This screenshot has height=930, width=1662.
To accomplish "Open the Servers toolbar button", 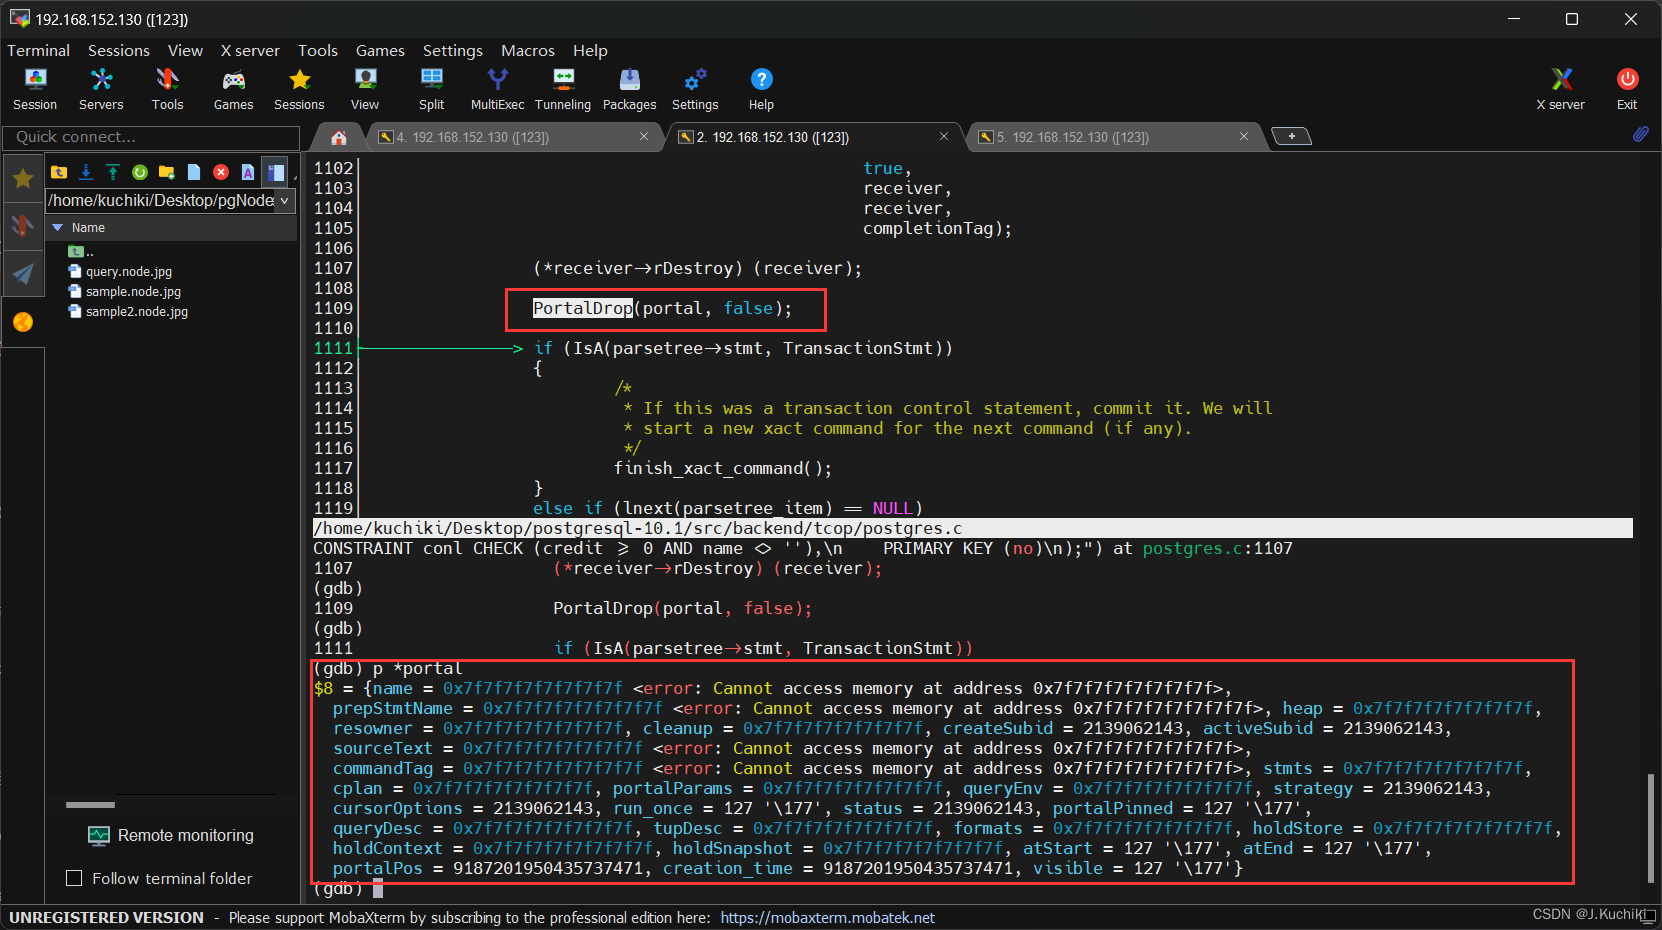I will coord(101,89).
